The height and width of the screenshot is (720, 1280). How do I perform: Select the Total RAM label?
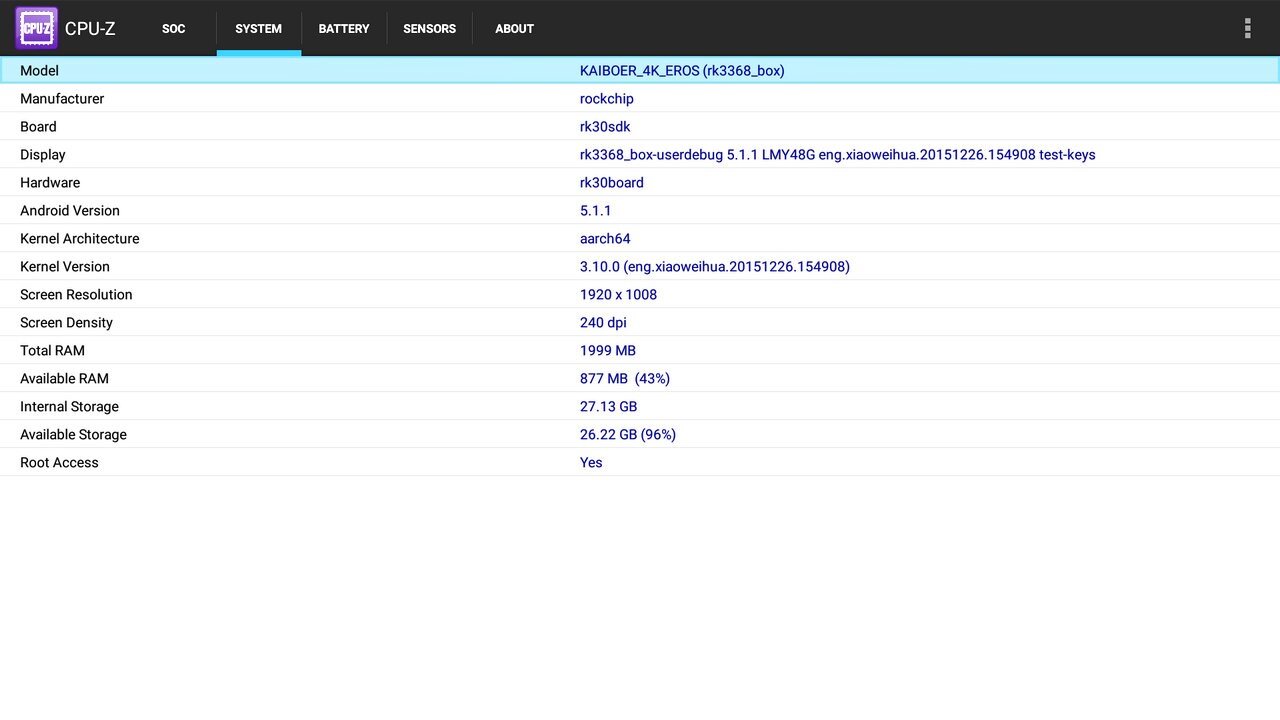52,351
